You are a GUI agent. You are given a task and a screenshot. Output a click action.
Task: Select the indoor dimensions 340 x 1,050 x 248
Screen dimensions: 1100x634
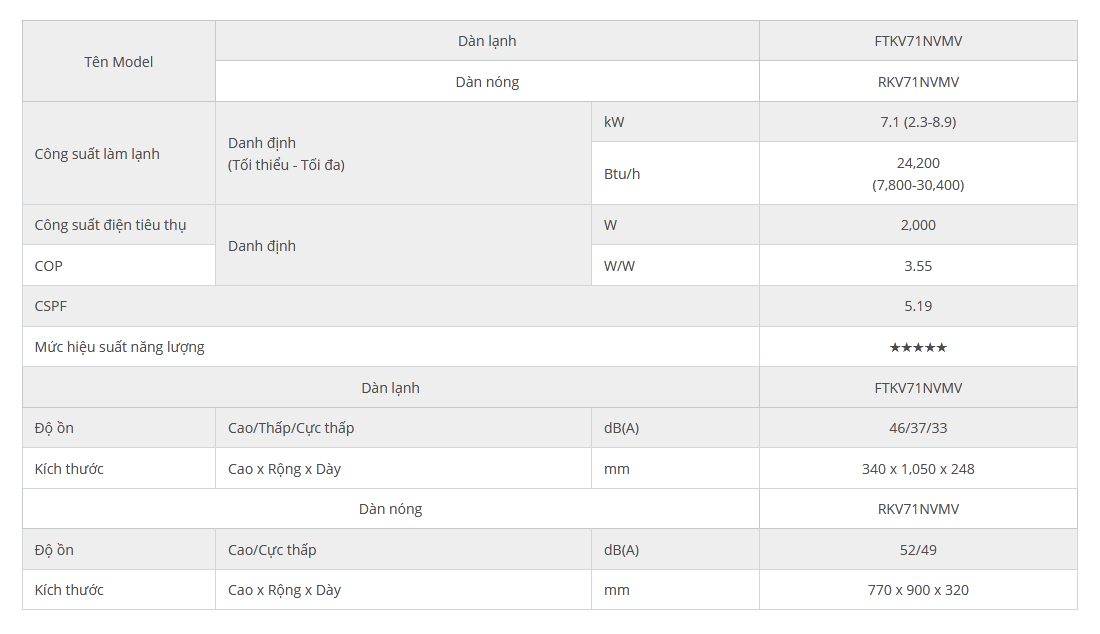pyautogui.click(x=918, y=468)
